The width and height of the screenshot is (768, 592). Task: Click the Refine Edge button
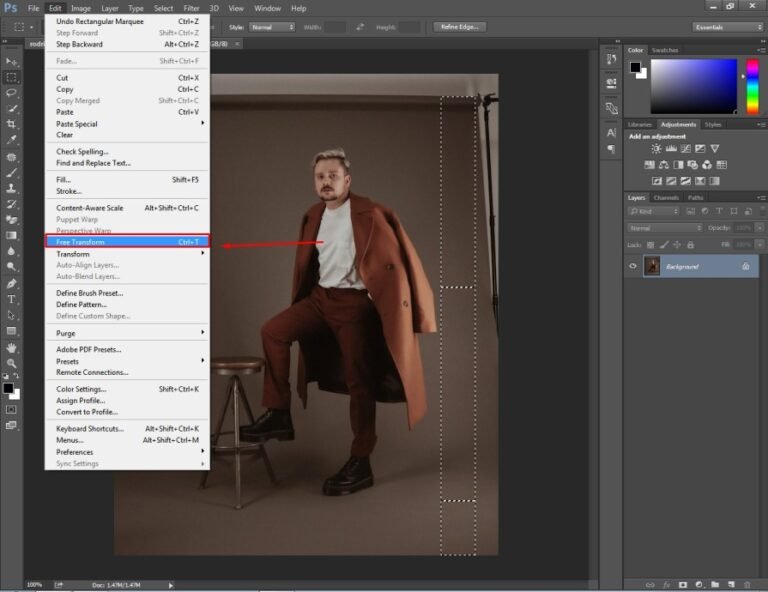459,27
